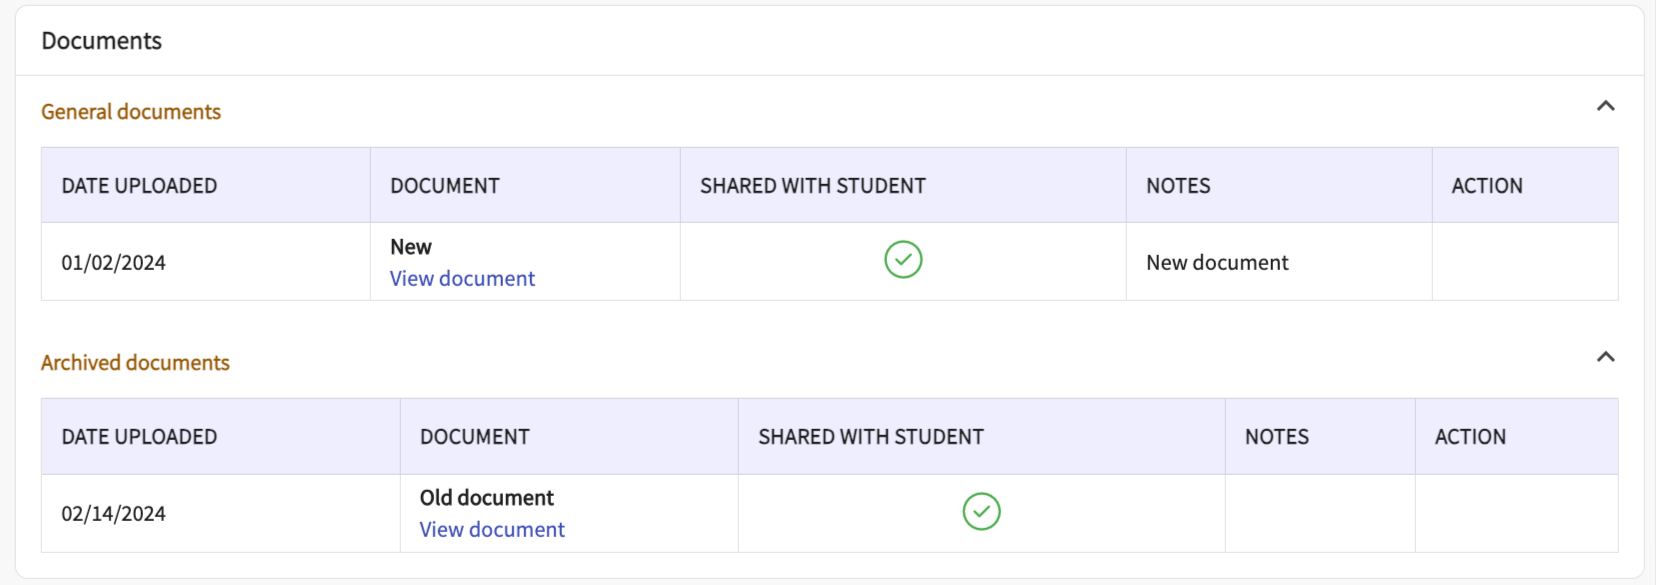The width and height of the screenshot is (1656, 585).
Task: Collapse the General documents section chevron
Action: pyautogui.click(x=1605, y=106)
